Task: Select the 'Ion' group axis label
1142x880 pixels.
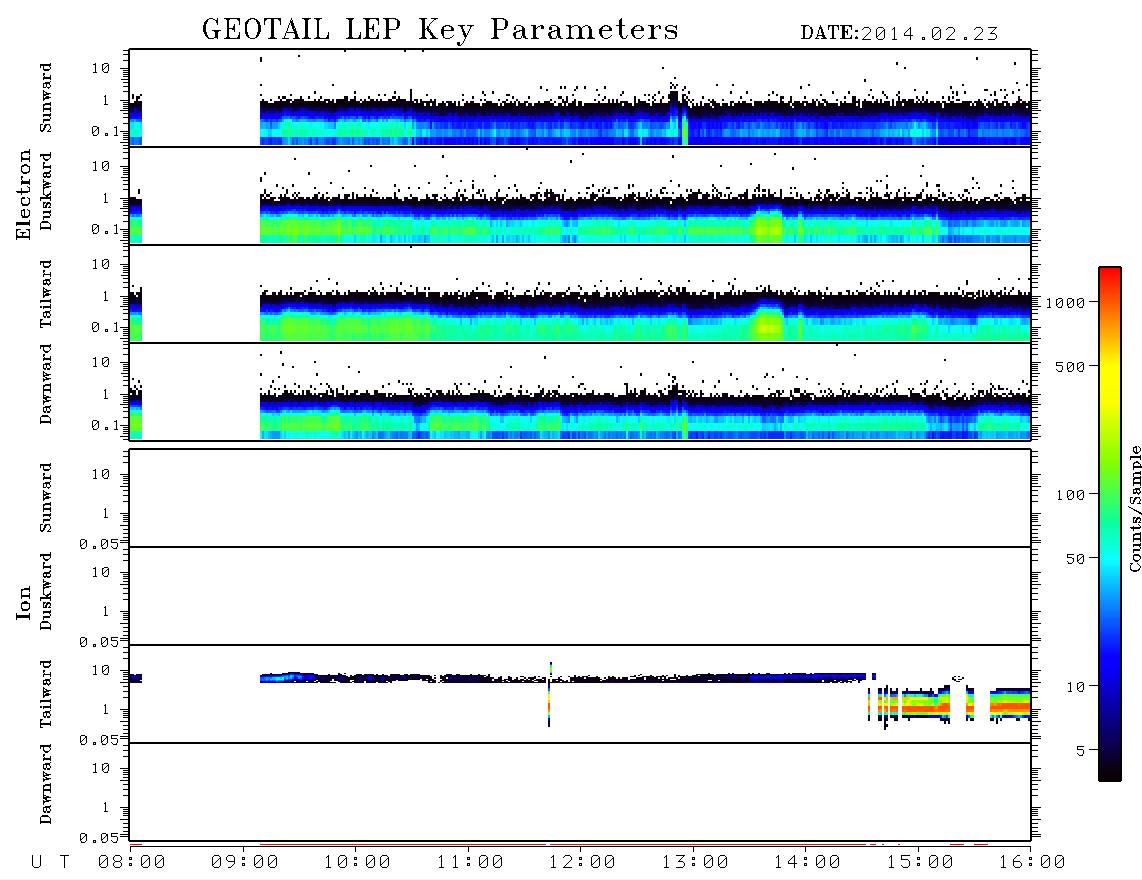Action: (x=24, y=602)
